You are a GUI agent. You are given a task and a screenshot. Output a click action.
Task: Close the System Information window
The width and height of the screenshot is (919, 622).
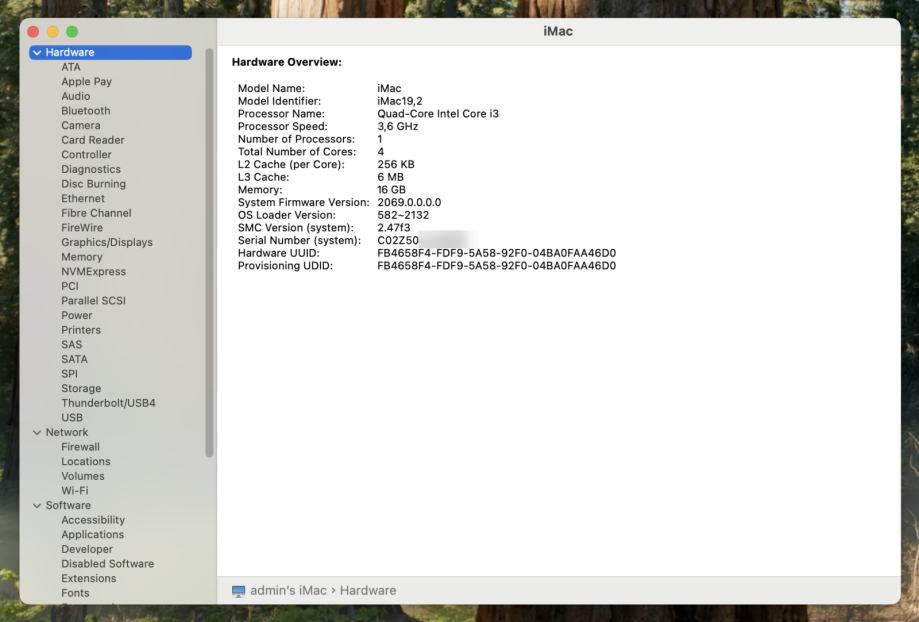tap(33, 32)
